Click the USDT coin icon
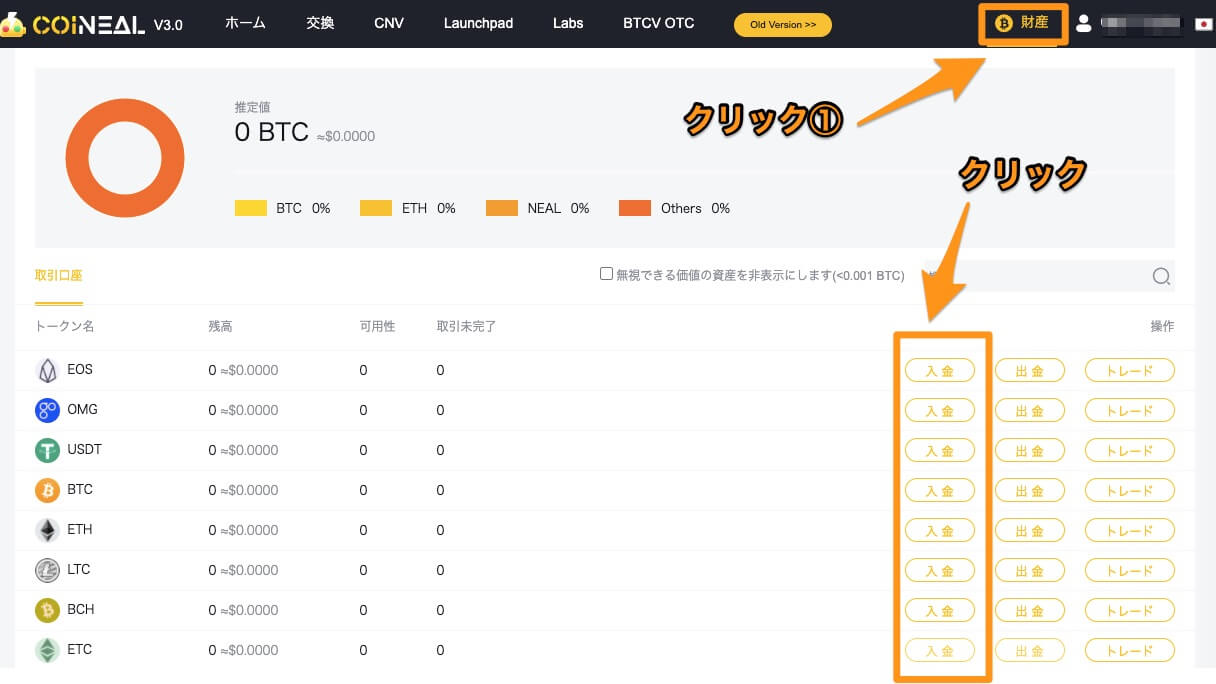Screen dimensions: 1216x684 (x=47, y=450)
